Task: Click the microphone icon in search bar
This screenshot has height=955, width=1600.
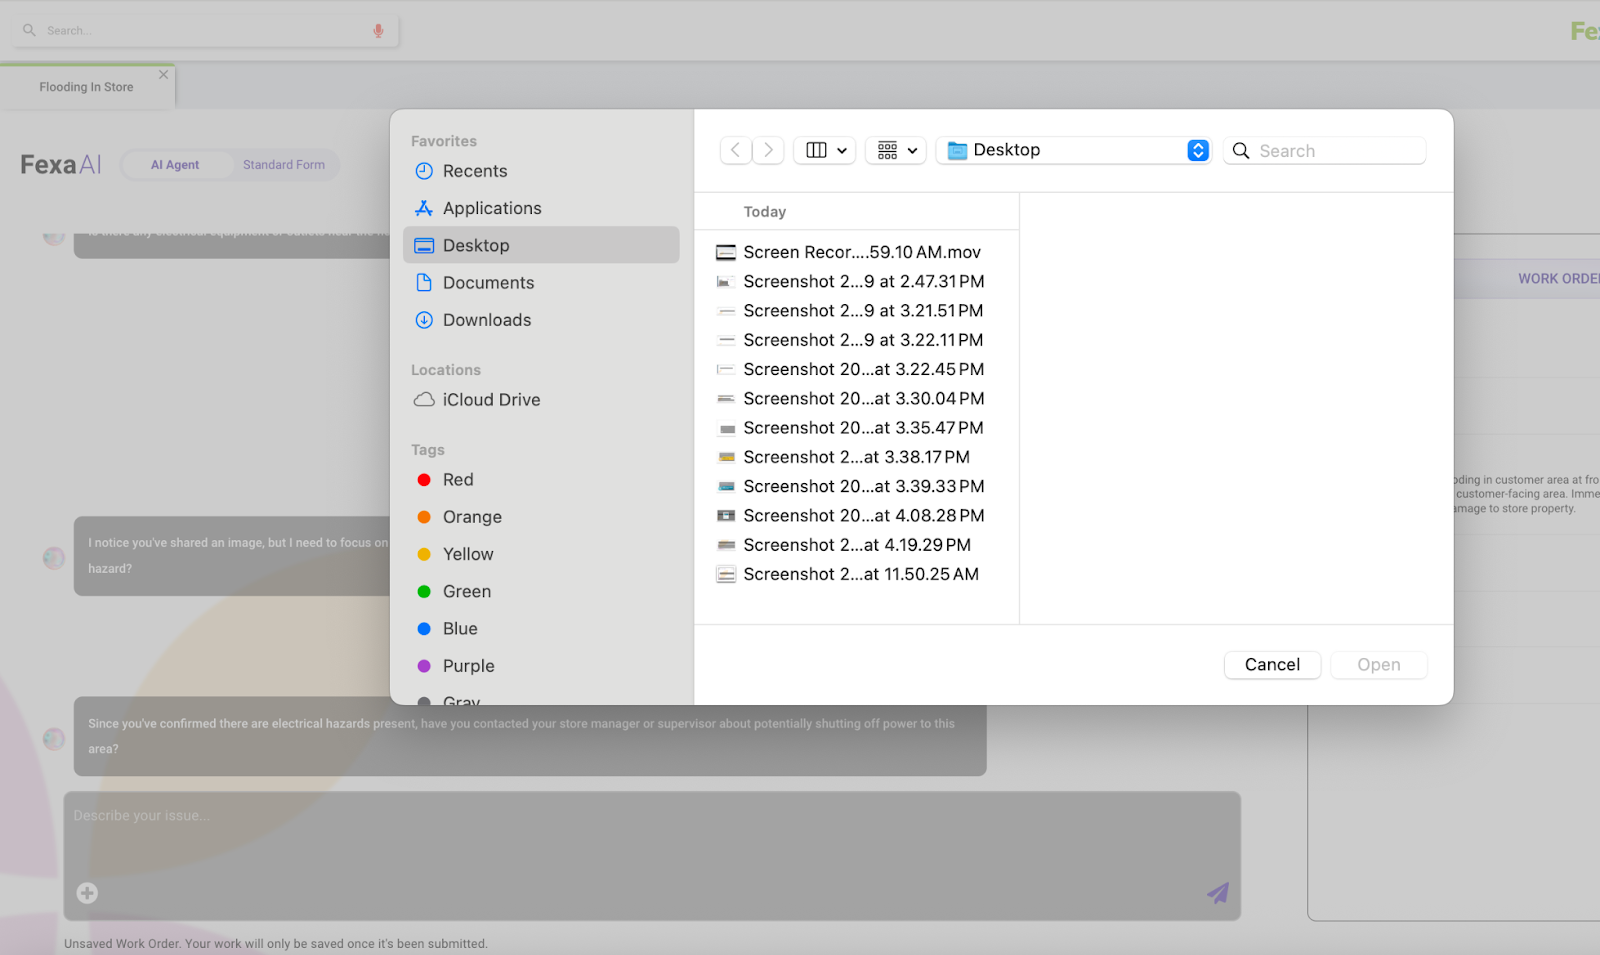Action: tap(378, 31)
